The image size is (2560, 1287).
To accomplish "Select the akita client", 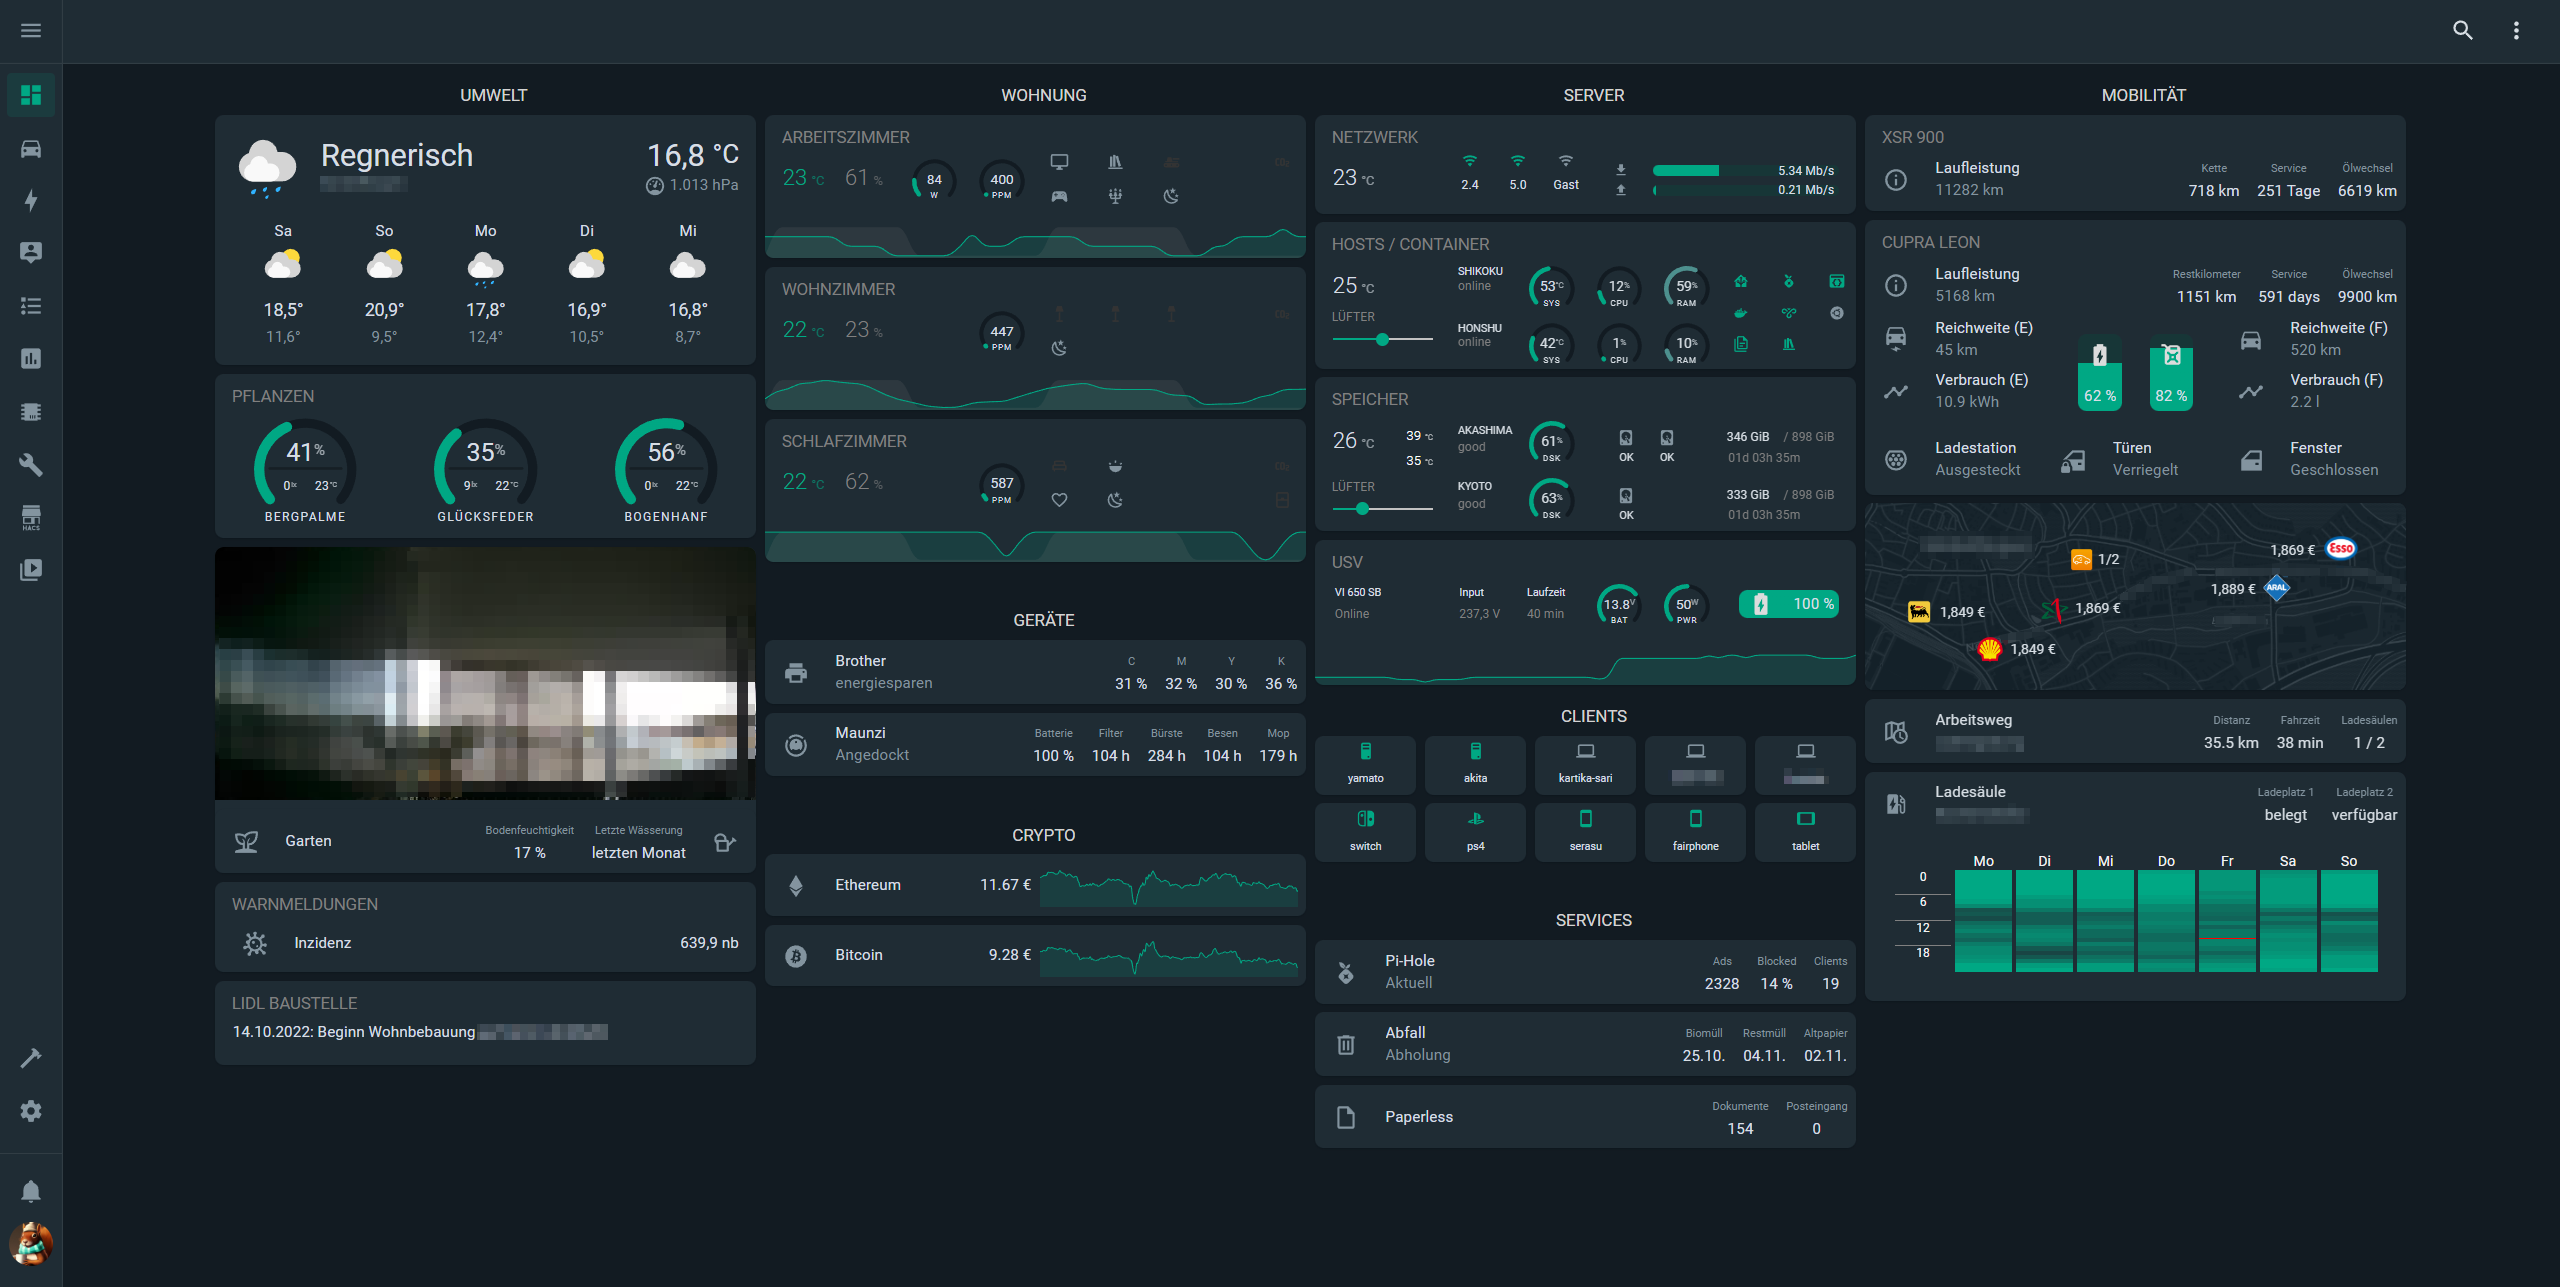I will tap(1475, 765).
